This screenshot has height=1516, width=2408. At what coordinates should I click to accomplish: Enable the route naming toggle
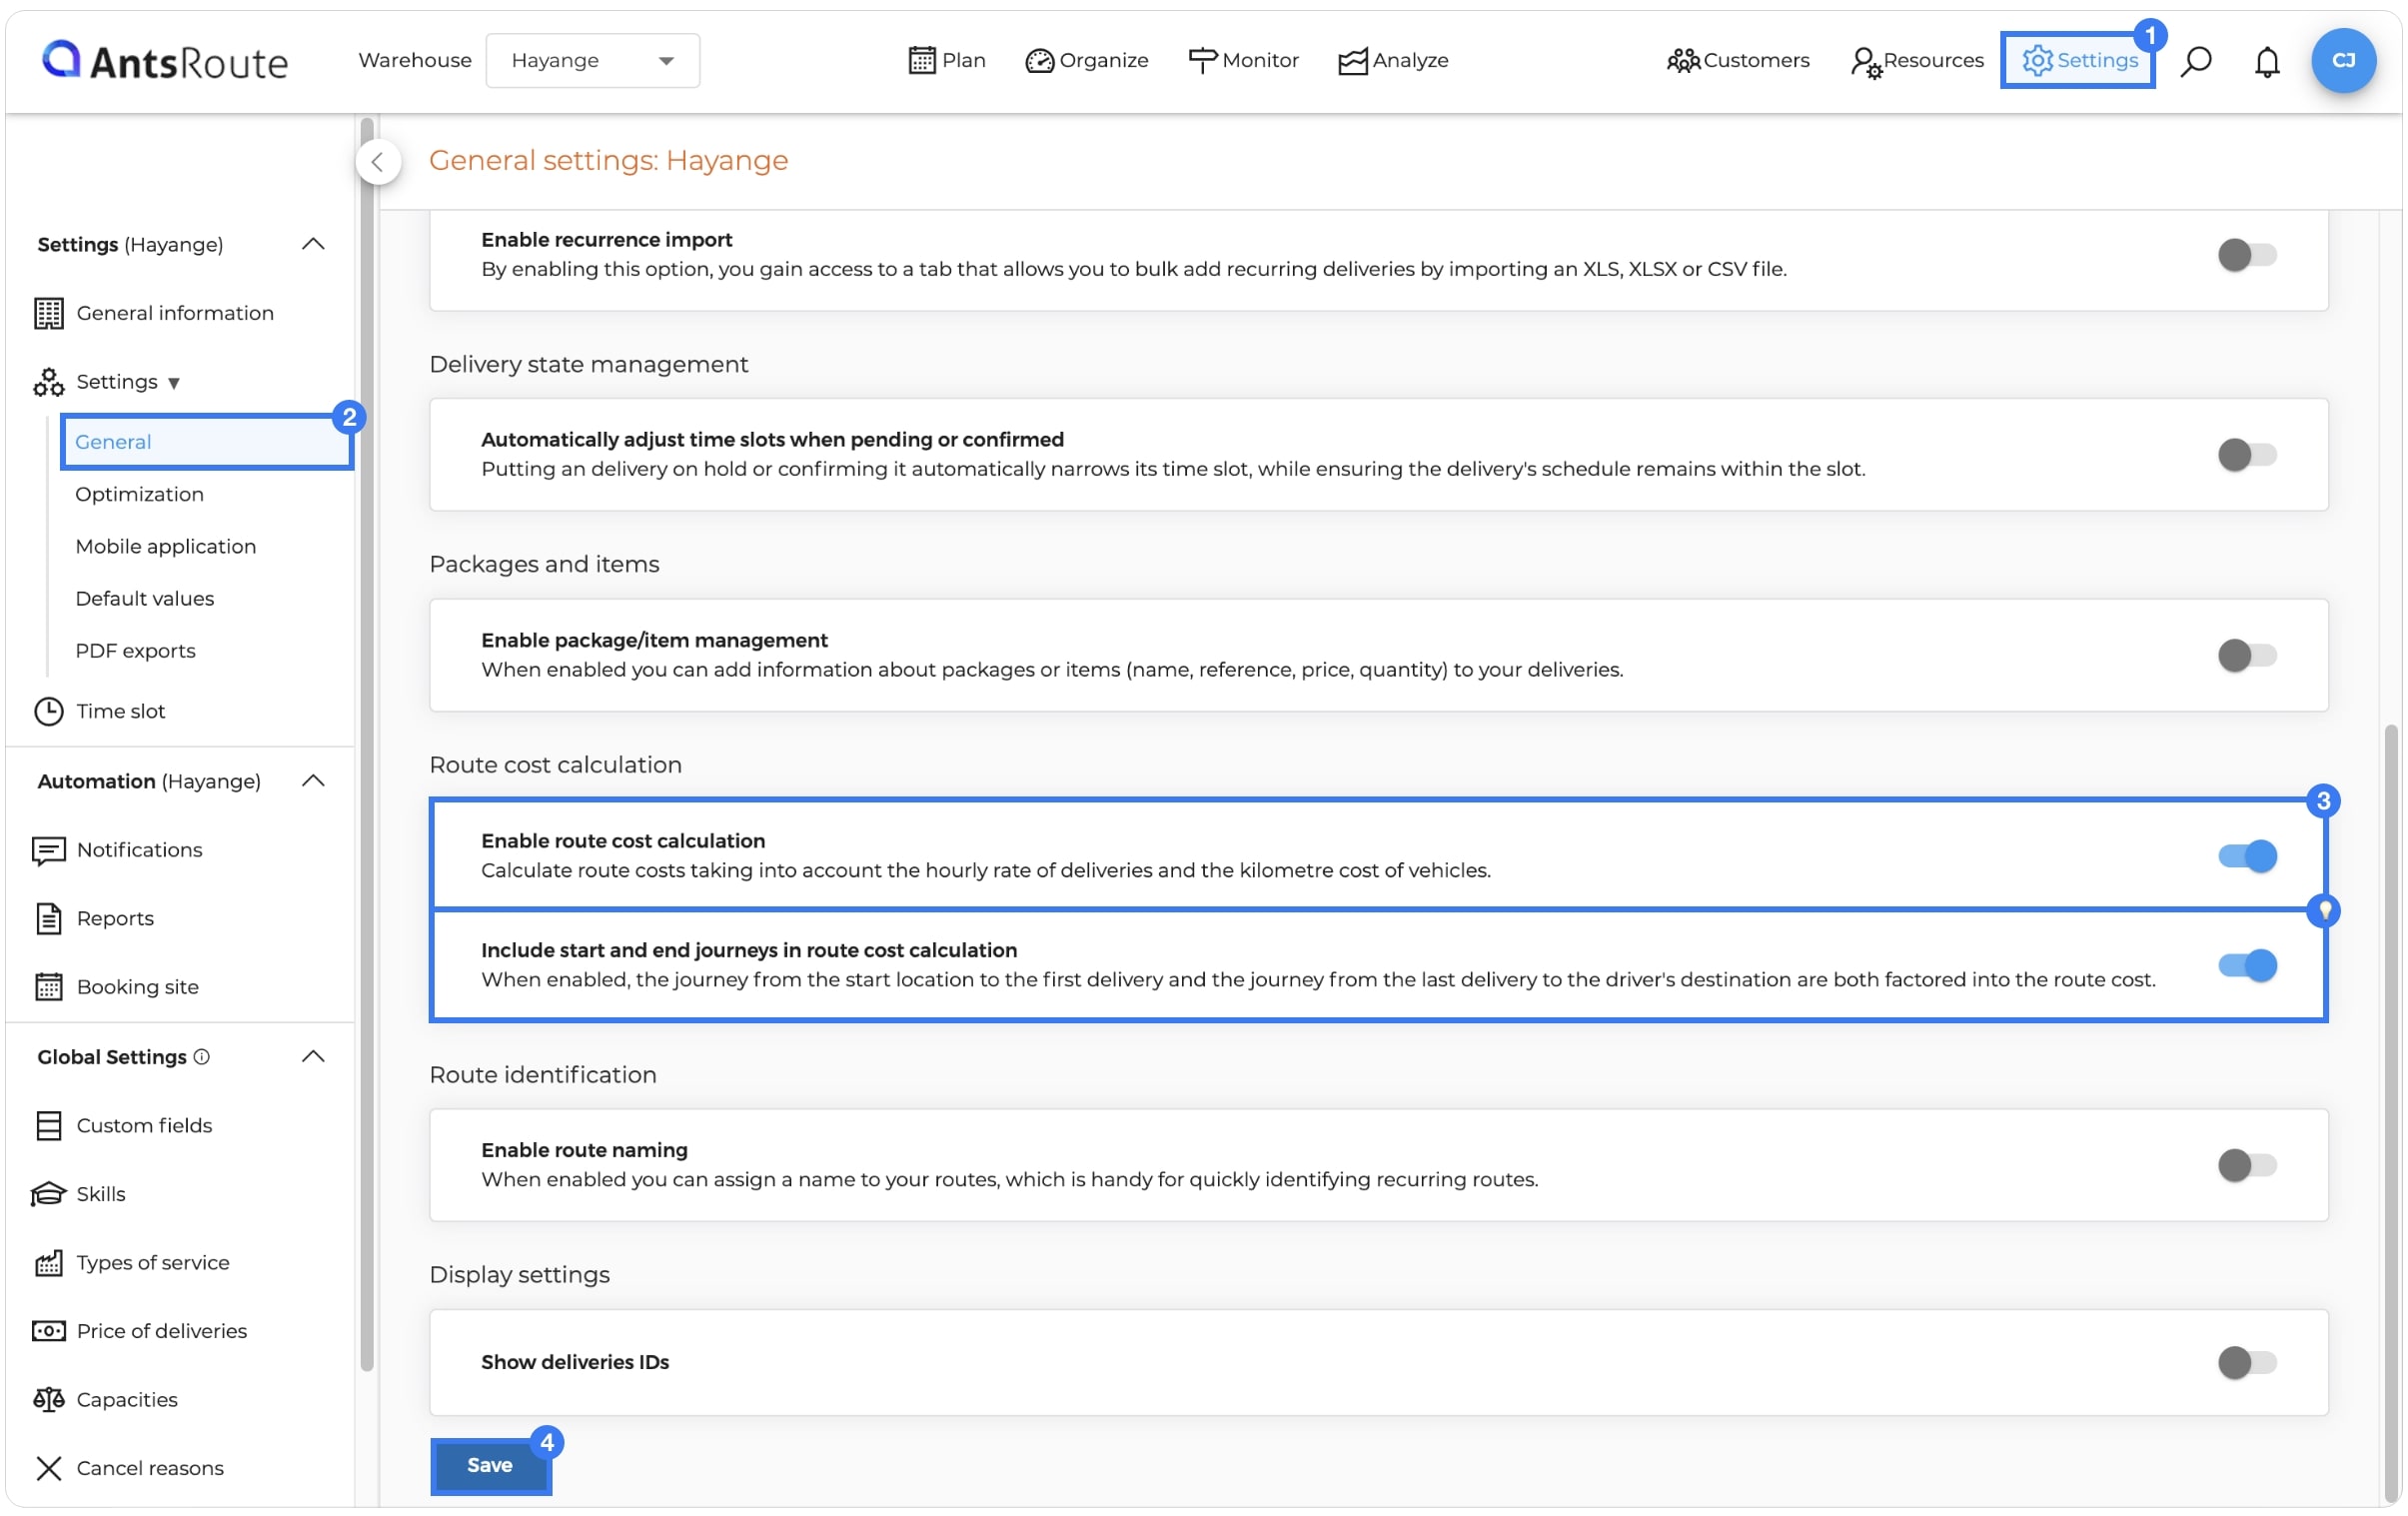[2246, 1165]
